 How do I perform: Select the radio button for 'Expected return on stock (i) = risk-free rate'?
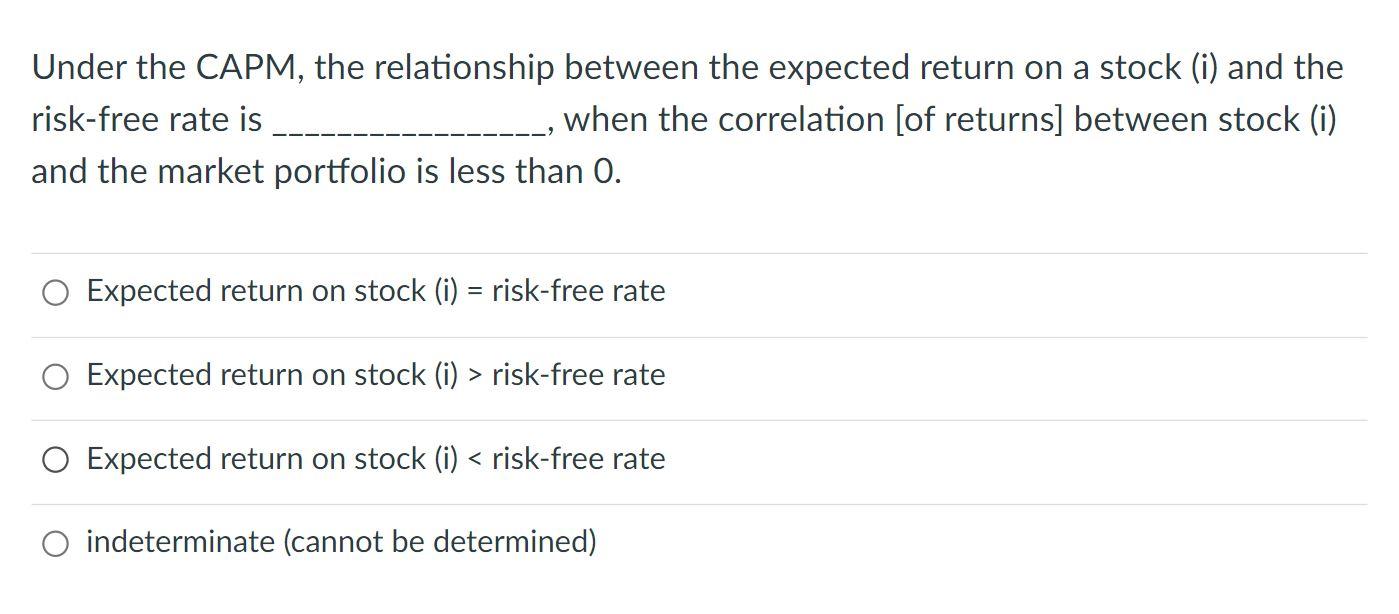pyautogui.click(x=56, y=292)
